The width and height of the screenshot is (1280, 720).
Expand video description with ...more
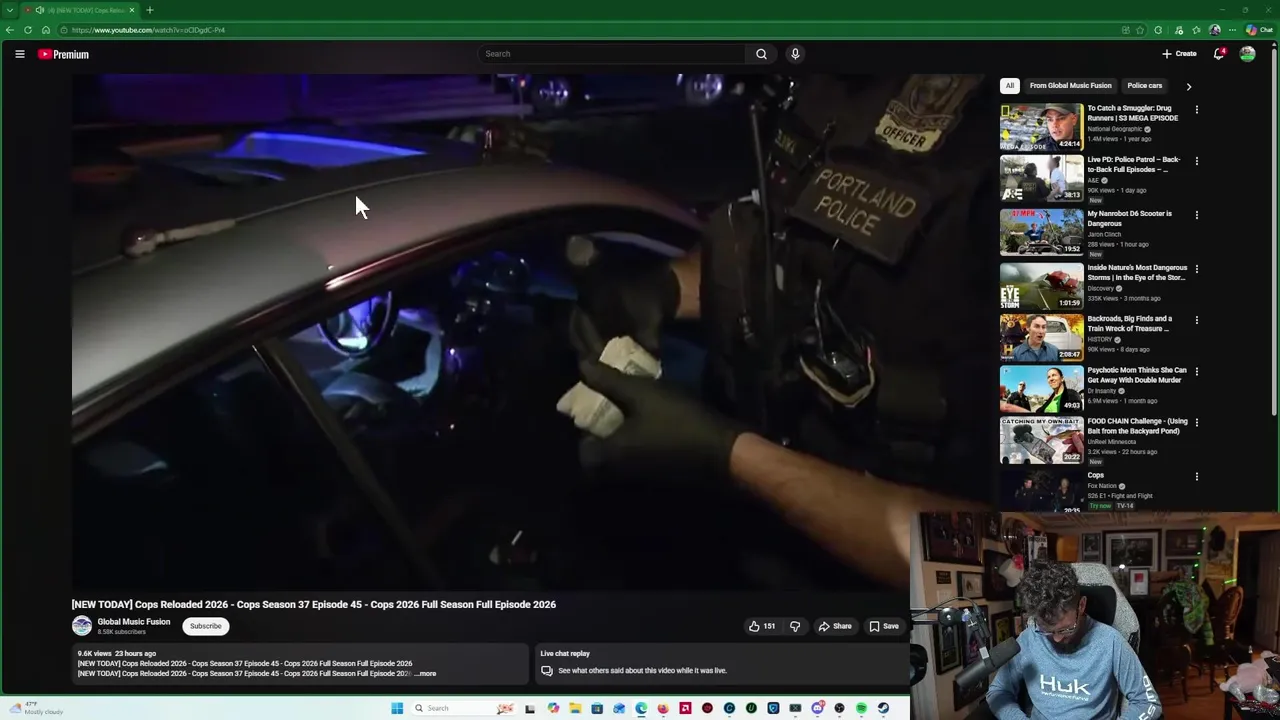(x=426, y=674)
